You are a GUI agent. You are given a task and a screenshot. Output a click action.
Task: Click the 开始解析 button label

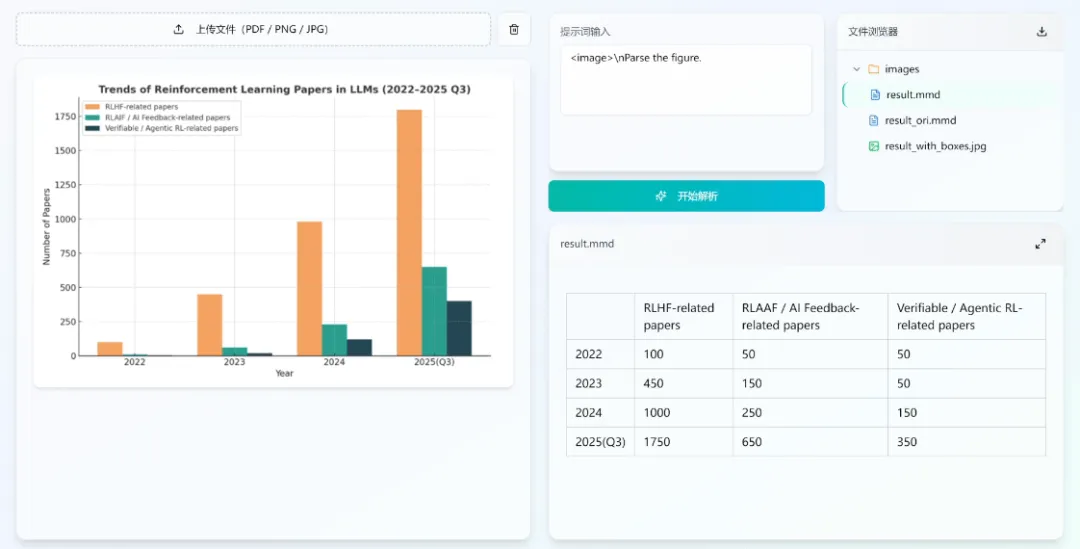coord(697,196)
